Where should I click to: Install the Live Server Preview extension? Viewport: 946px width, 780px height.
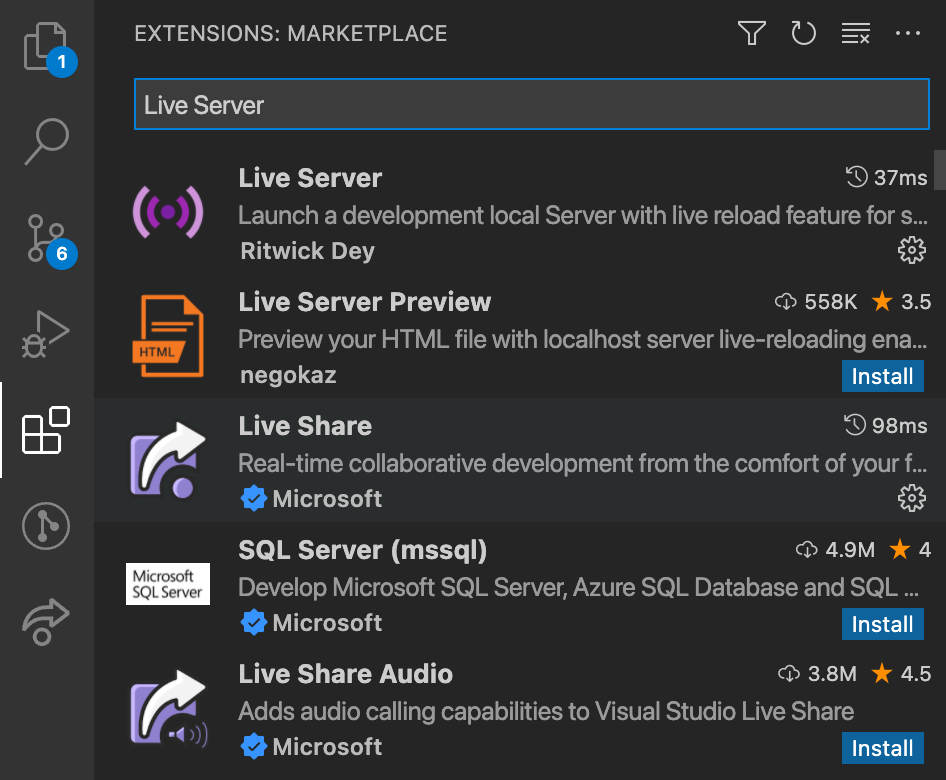pos(882,376)
